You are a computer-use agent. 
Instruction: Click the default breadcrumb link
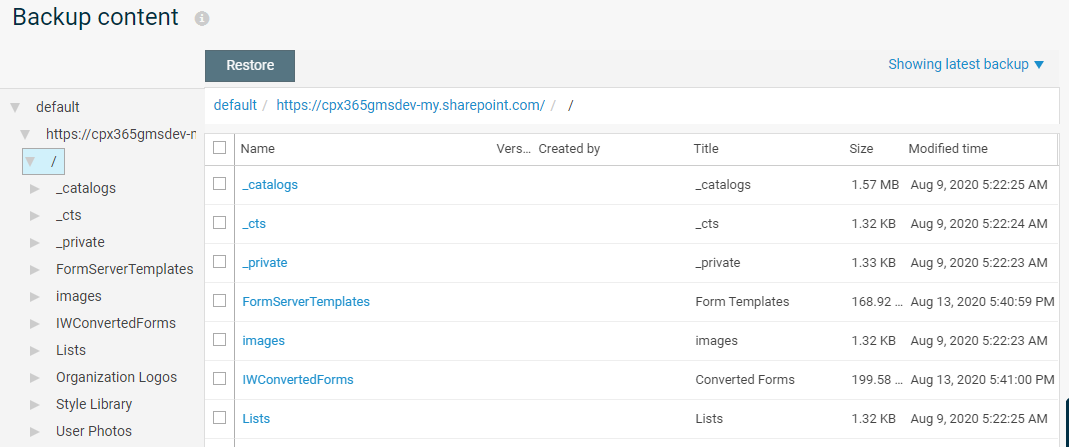tap(235, 105)
